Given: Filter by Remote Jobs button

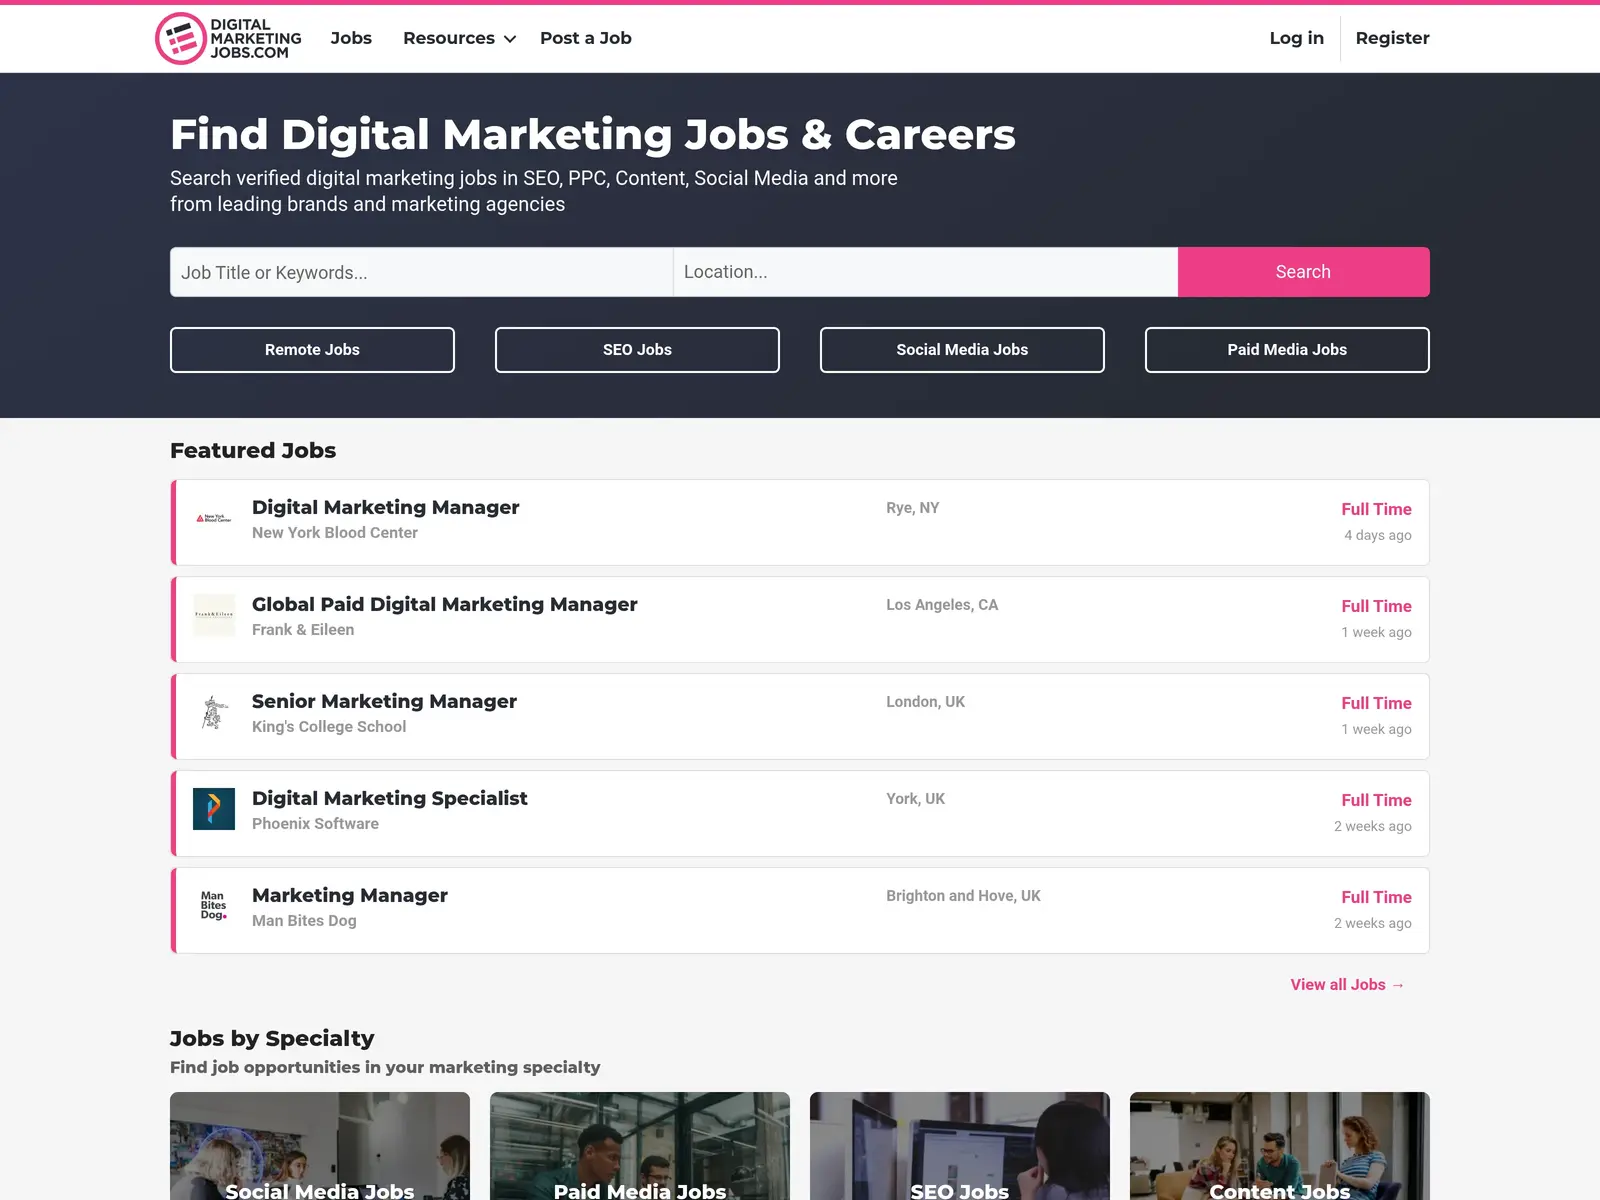Looking at the screenshot, I should tap(312, 350).
